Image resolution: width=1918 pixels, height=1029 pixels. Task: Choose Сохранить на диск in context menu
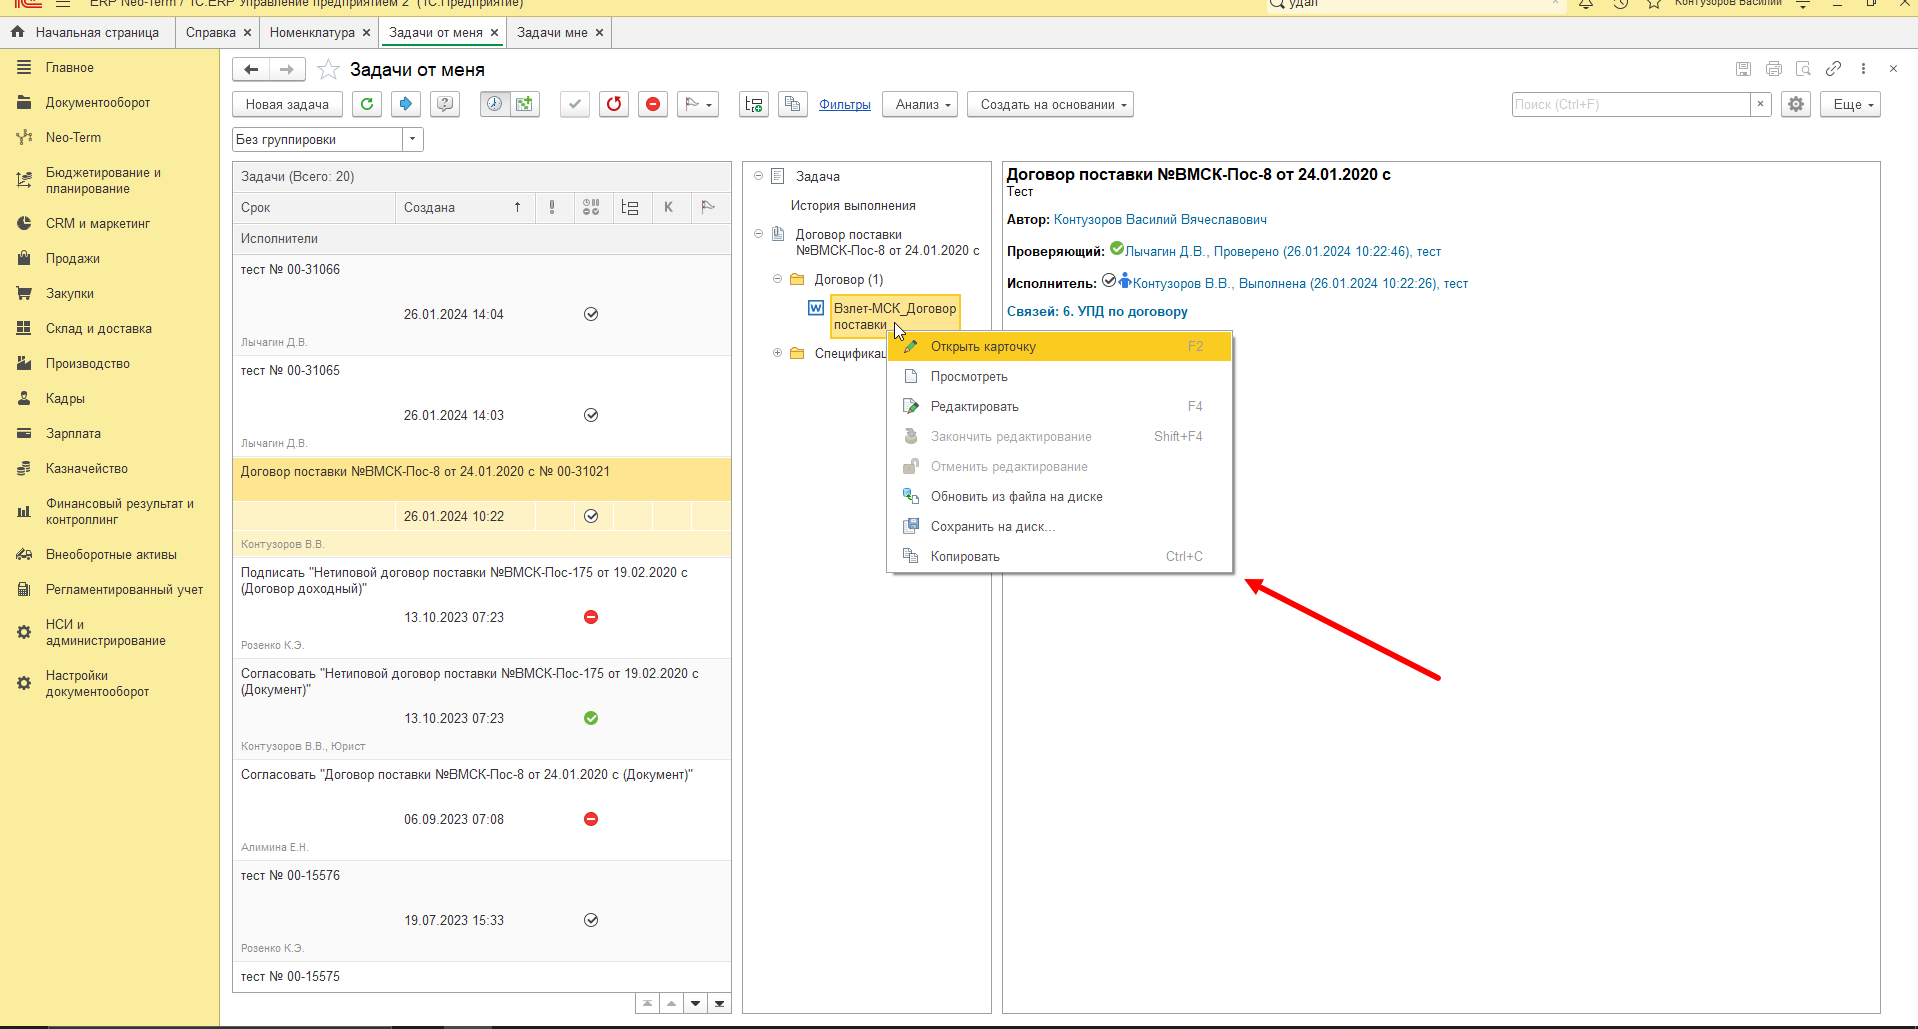click(x=1059, y=526)
